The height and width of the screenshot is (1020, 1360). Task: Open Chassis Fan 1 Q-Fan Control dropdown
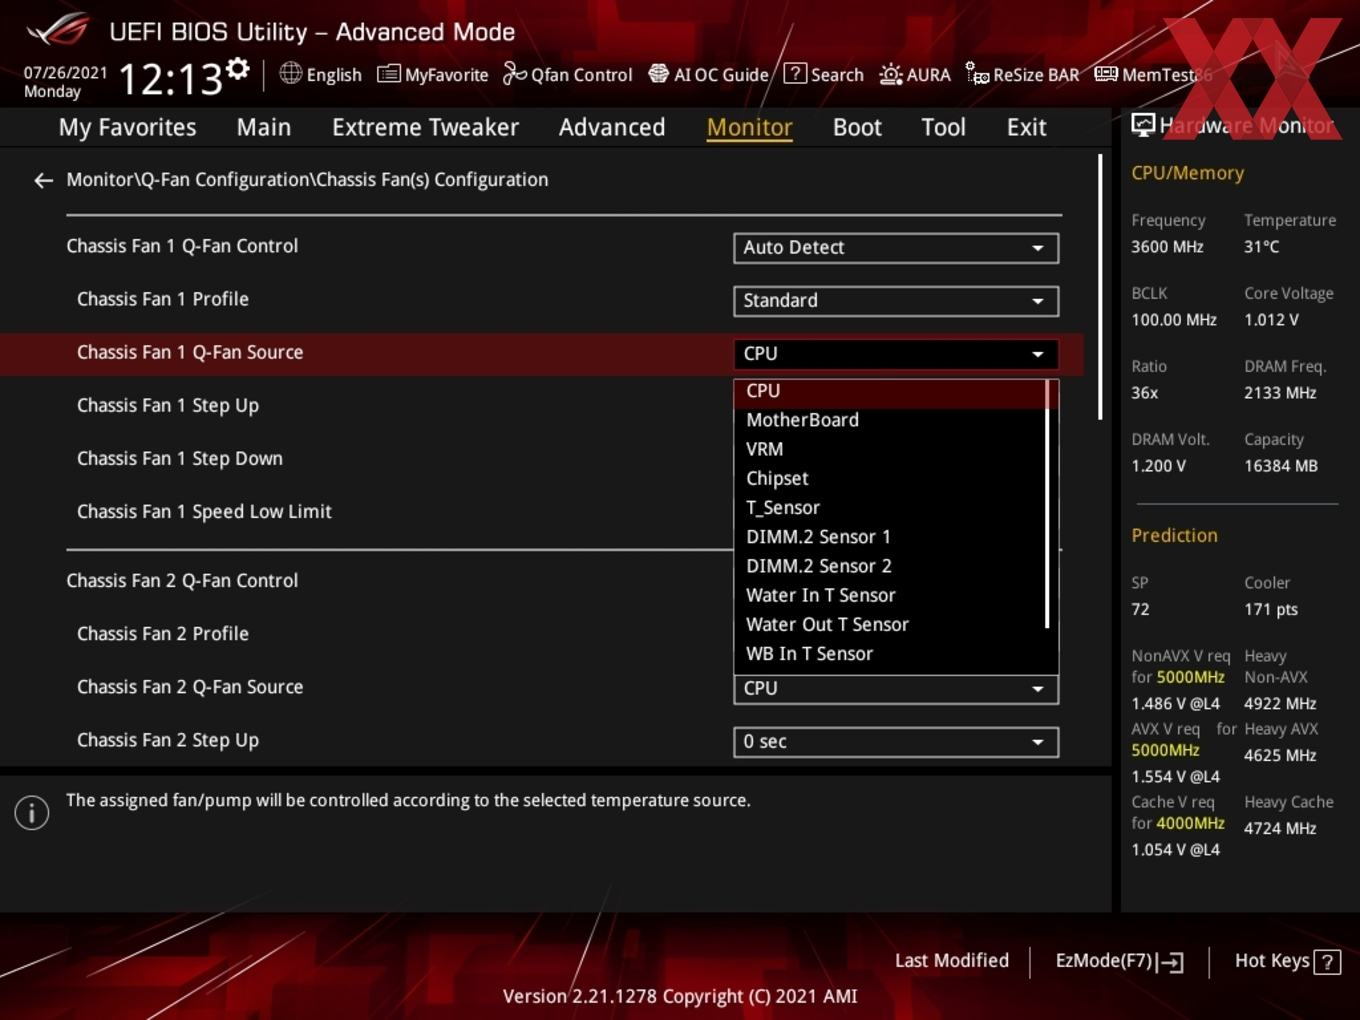[896, 248]
